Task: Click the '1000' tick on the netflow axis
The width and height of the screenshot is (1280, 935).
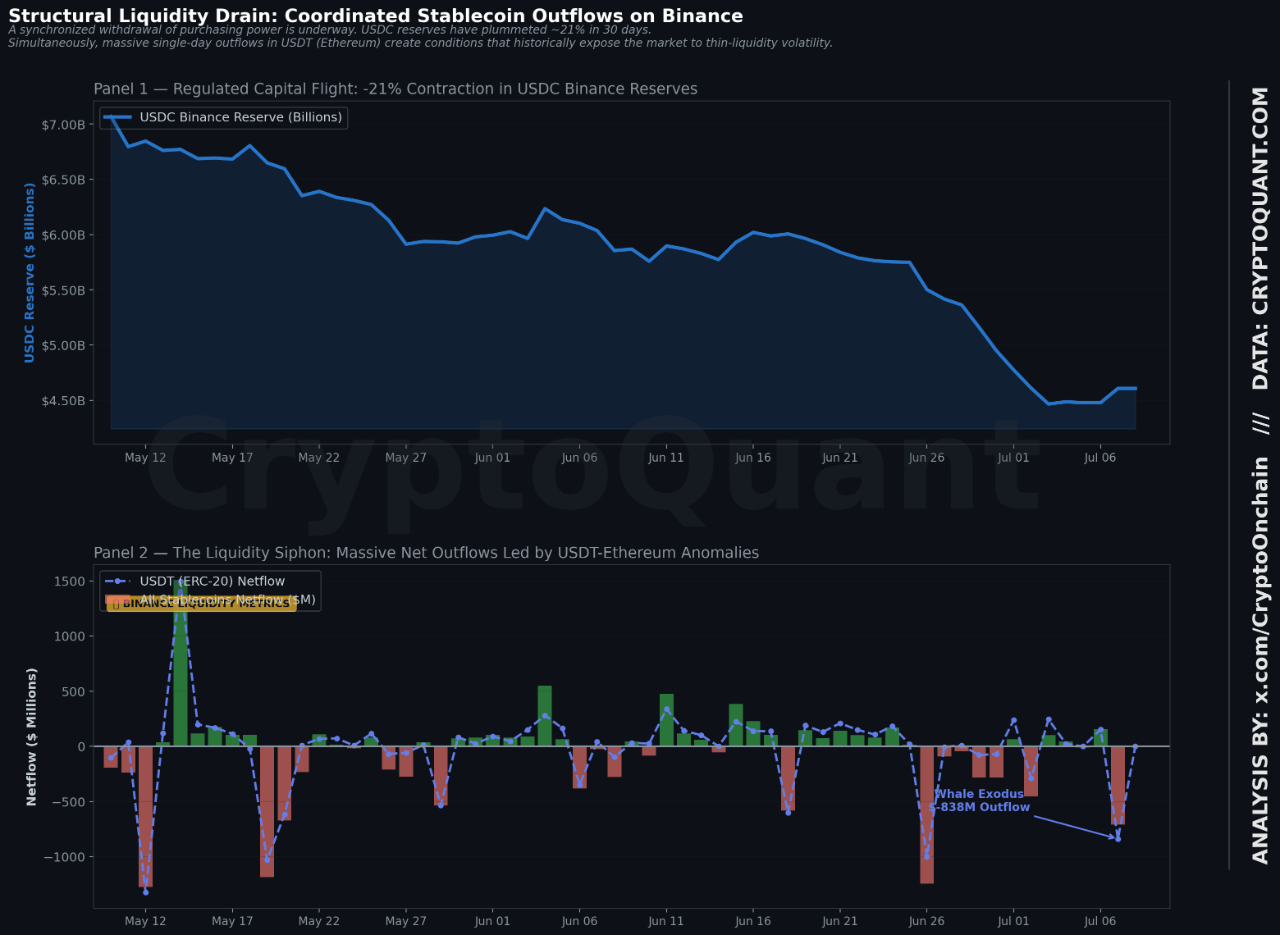Action: 71,636
